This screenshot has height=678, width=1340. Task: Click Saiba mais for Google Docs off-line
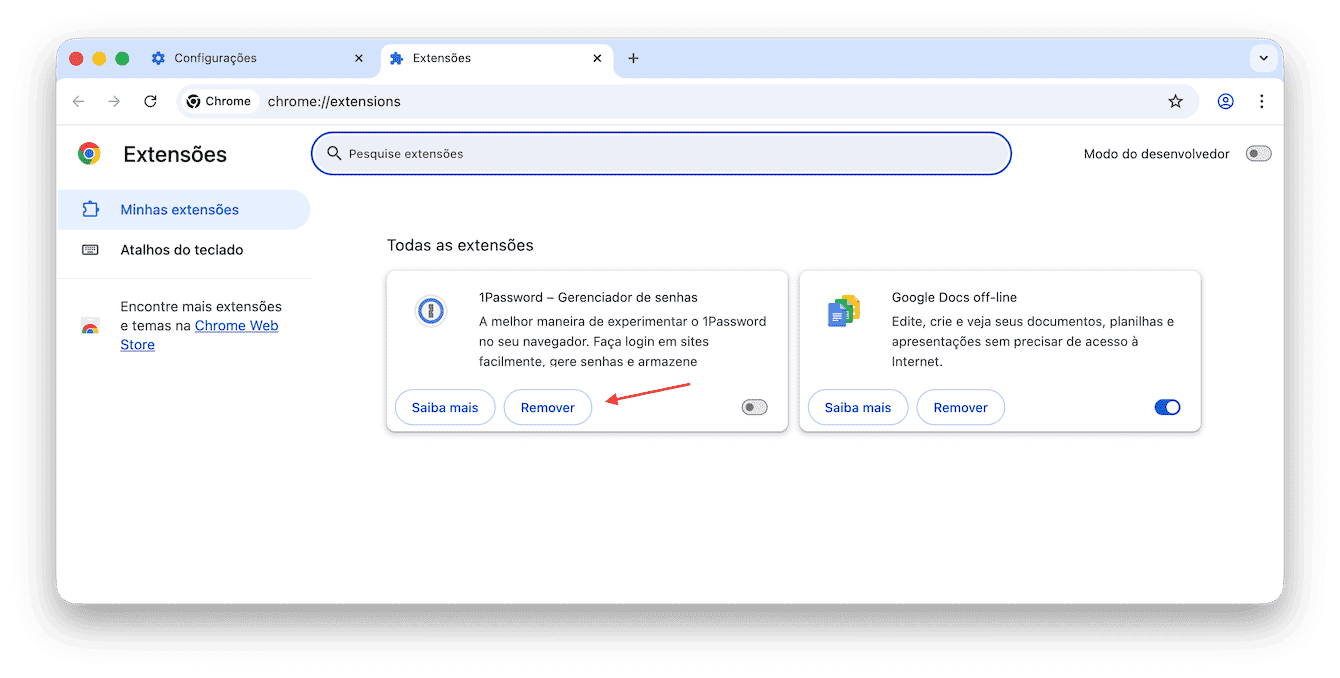[858, 408]
